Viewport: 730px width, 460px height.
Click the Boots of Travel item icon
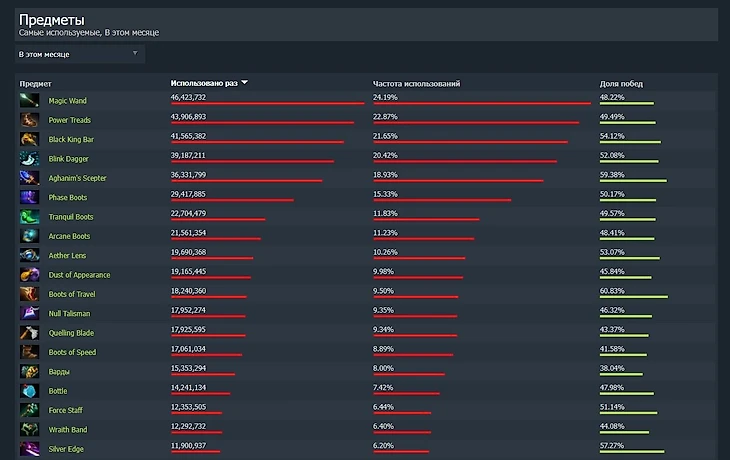click(29, 294)
